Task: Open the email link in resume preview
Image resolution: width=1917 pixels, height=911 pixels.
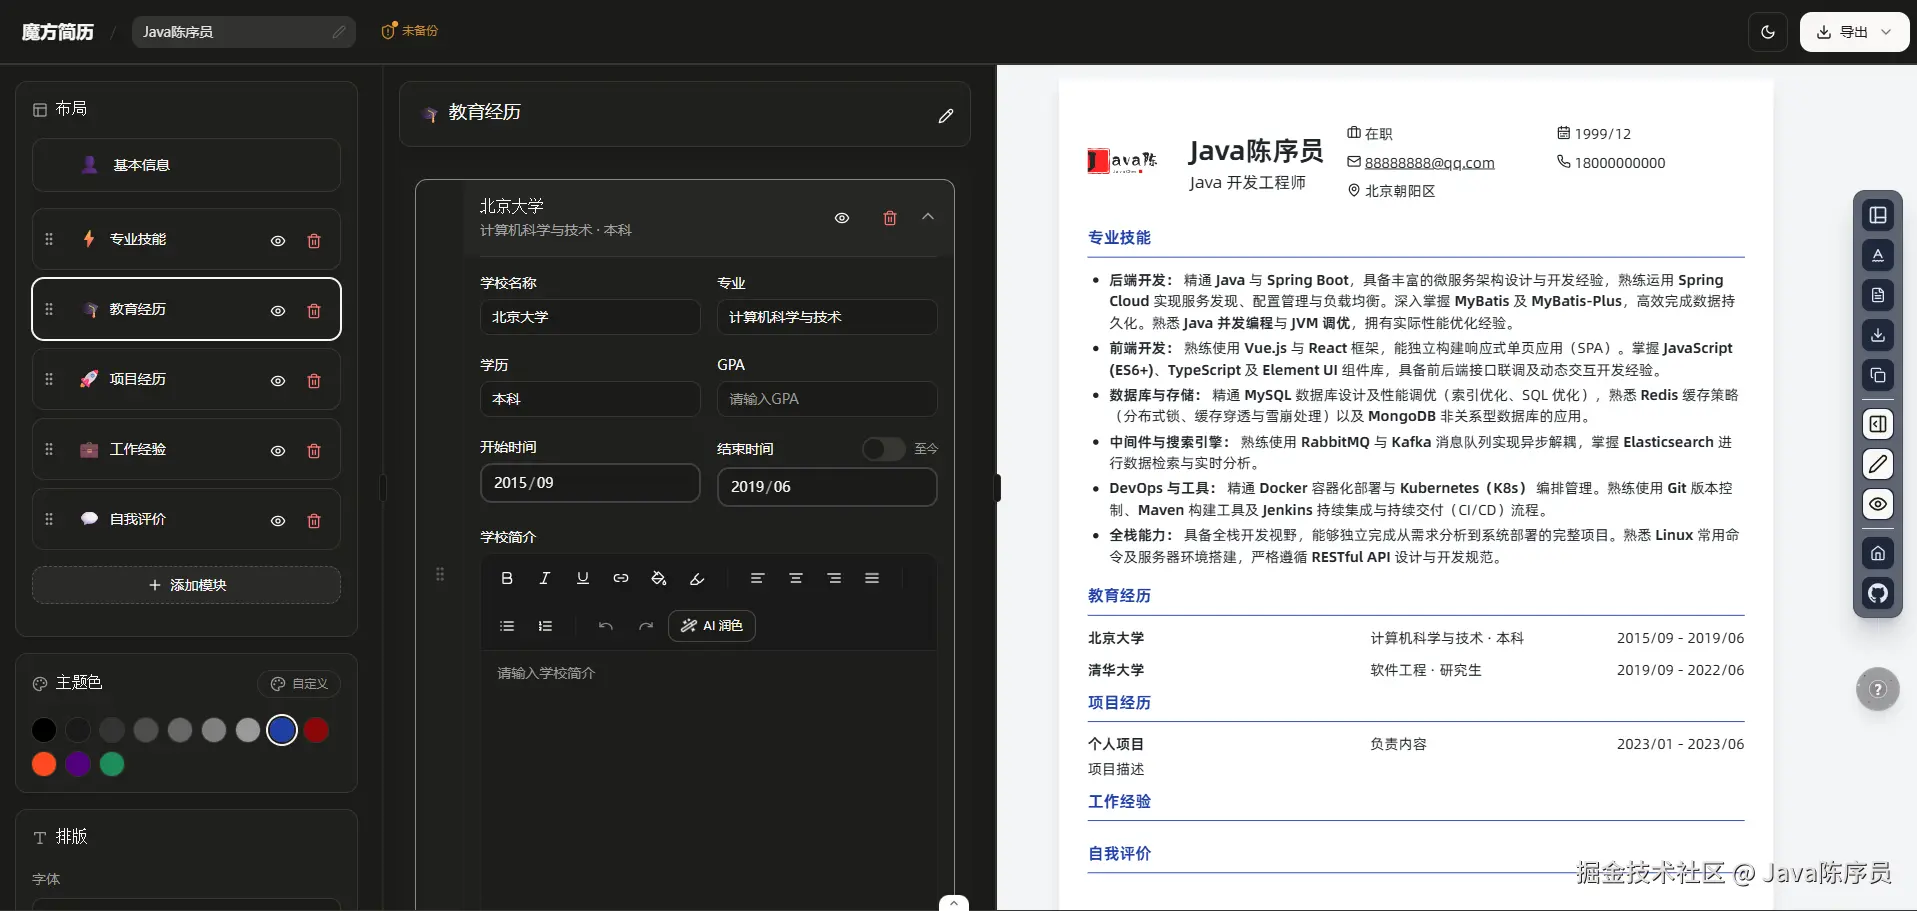Action: click(x=1429, y=163)
